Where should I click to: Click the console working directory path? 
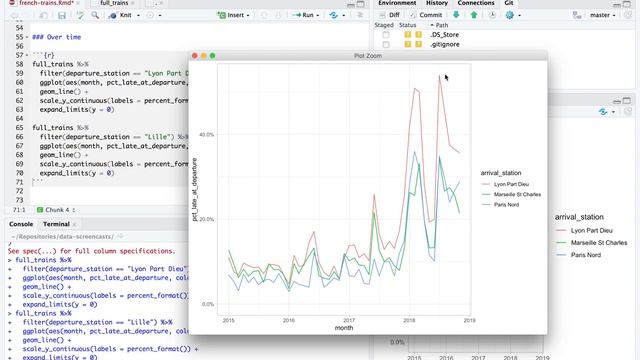click(x=62, y=237)
